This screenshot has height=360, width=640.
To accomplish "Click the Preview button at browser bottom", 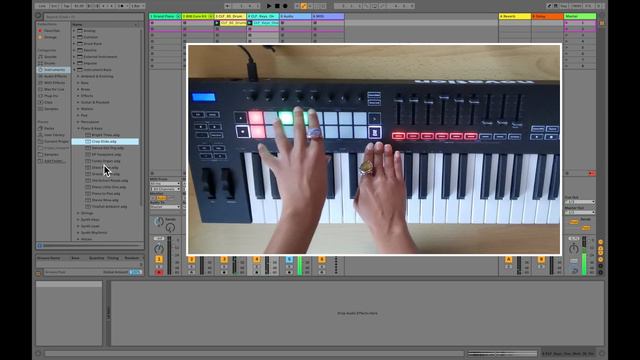I will (40, 246).
